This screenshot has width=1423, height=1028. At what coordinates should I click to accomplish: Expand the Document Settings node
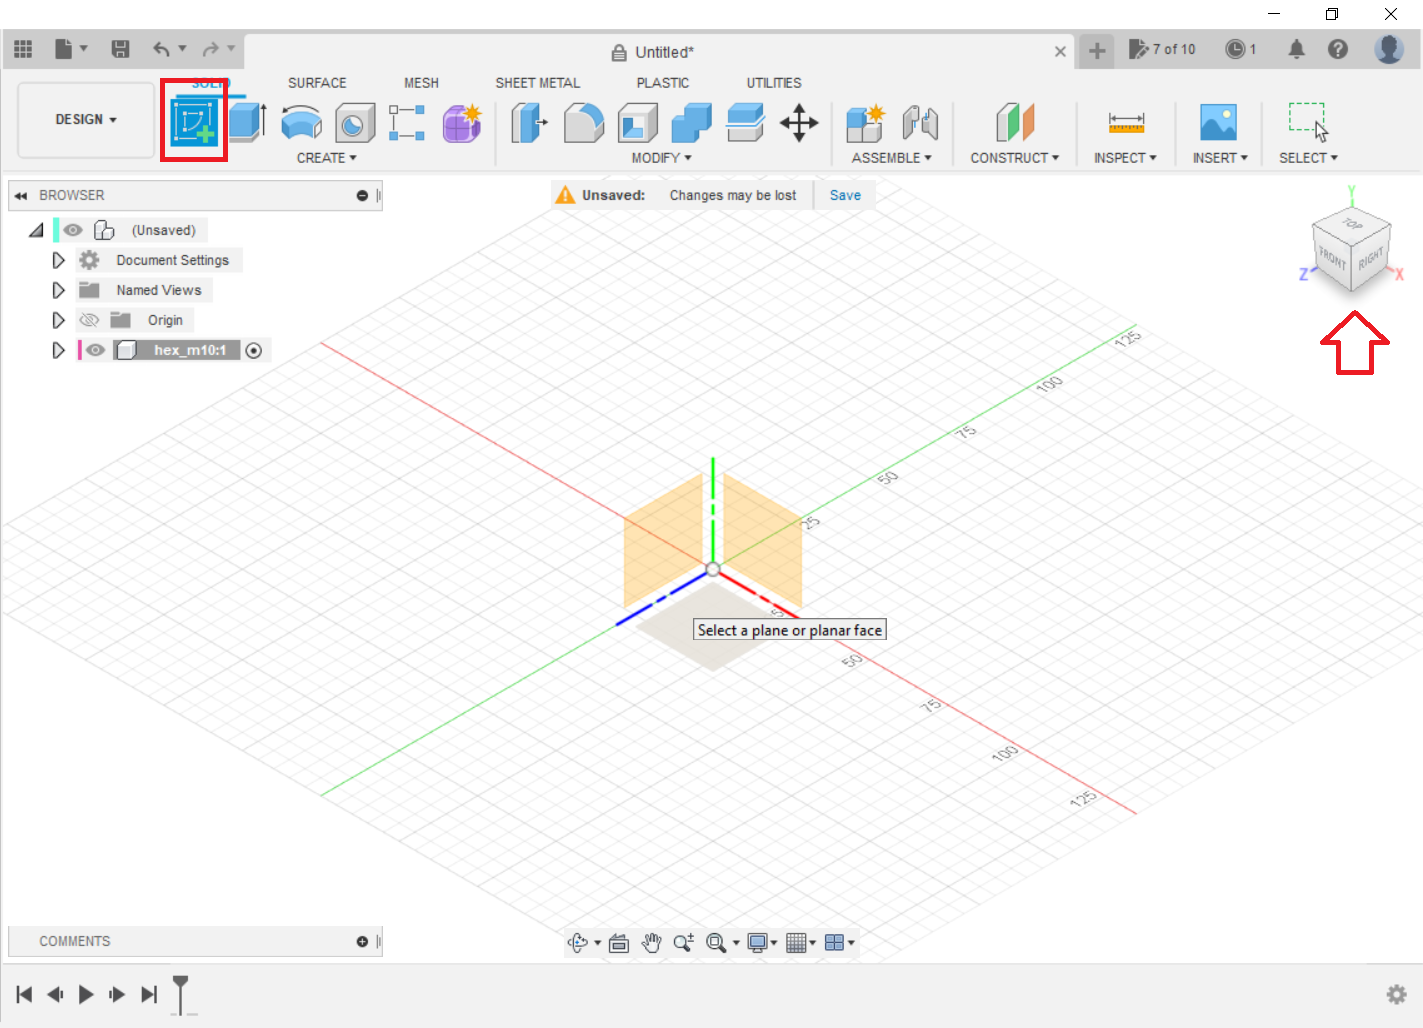[58, 260]
